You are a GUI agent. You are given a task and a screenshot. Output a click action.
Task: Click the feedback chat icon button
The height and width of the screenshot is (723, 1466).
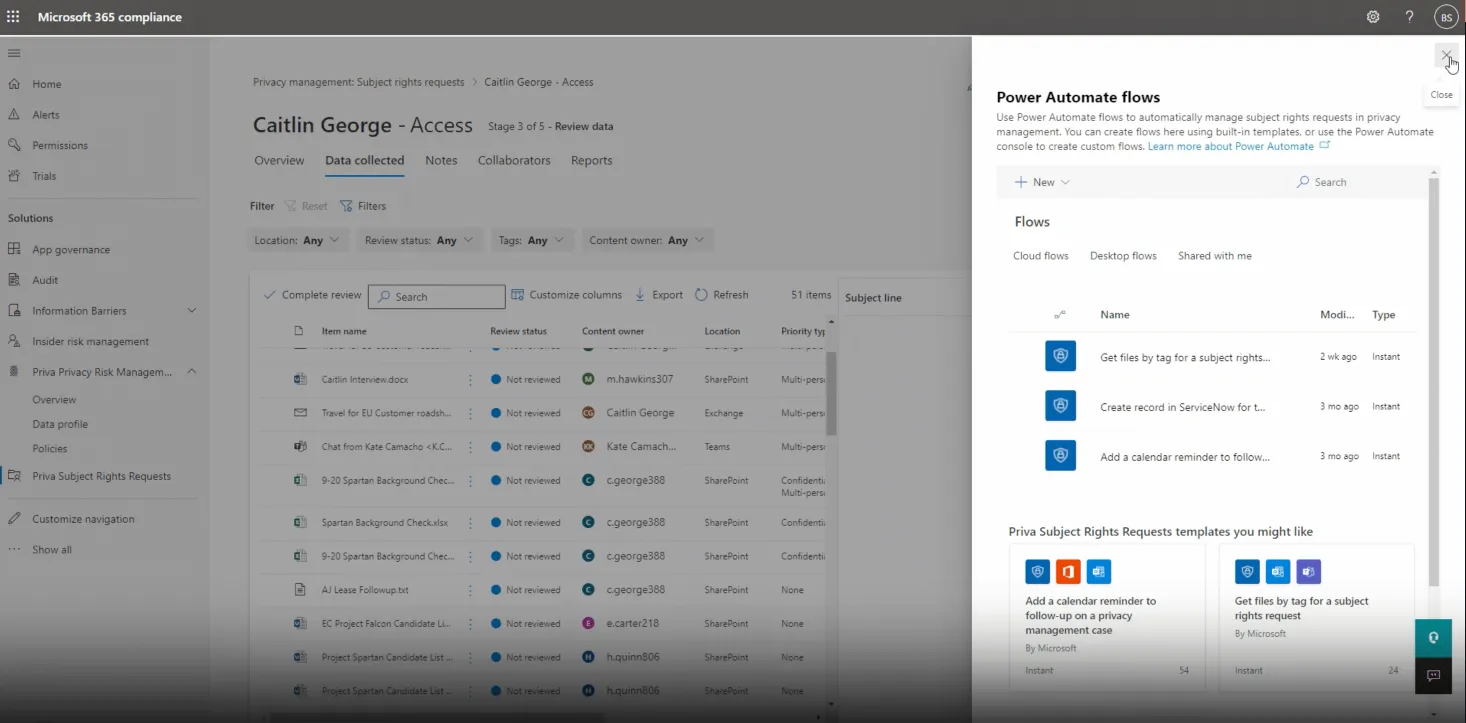[x=1433, y=676]
